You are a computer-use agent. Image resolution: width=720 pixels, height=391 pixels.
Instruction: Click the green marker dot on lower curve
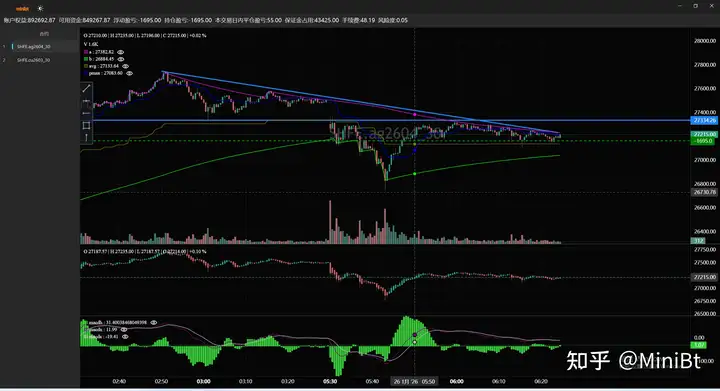click(415, 173)
